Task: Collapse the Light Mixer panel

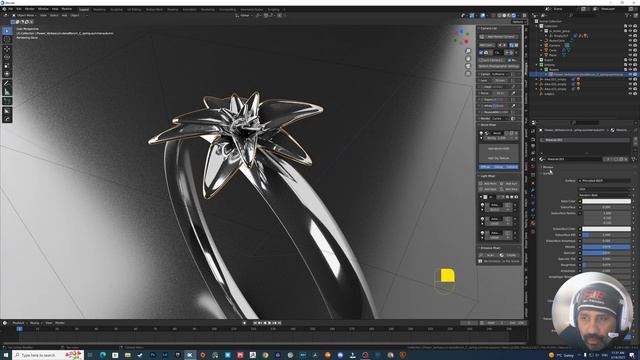Action: tap(488, 176)
